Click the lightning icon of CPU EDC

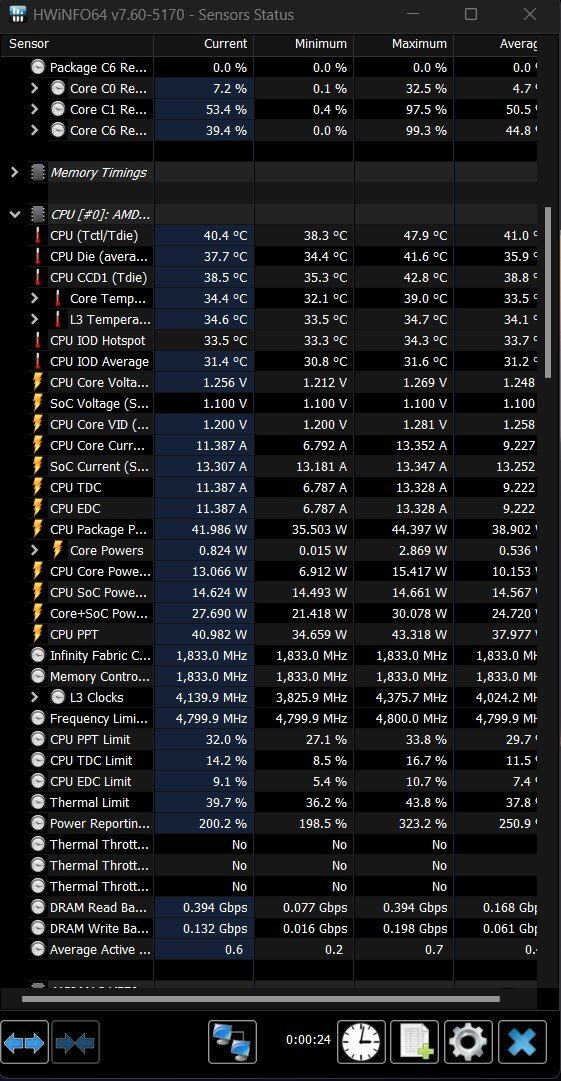coord(39,508)
